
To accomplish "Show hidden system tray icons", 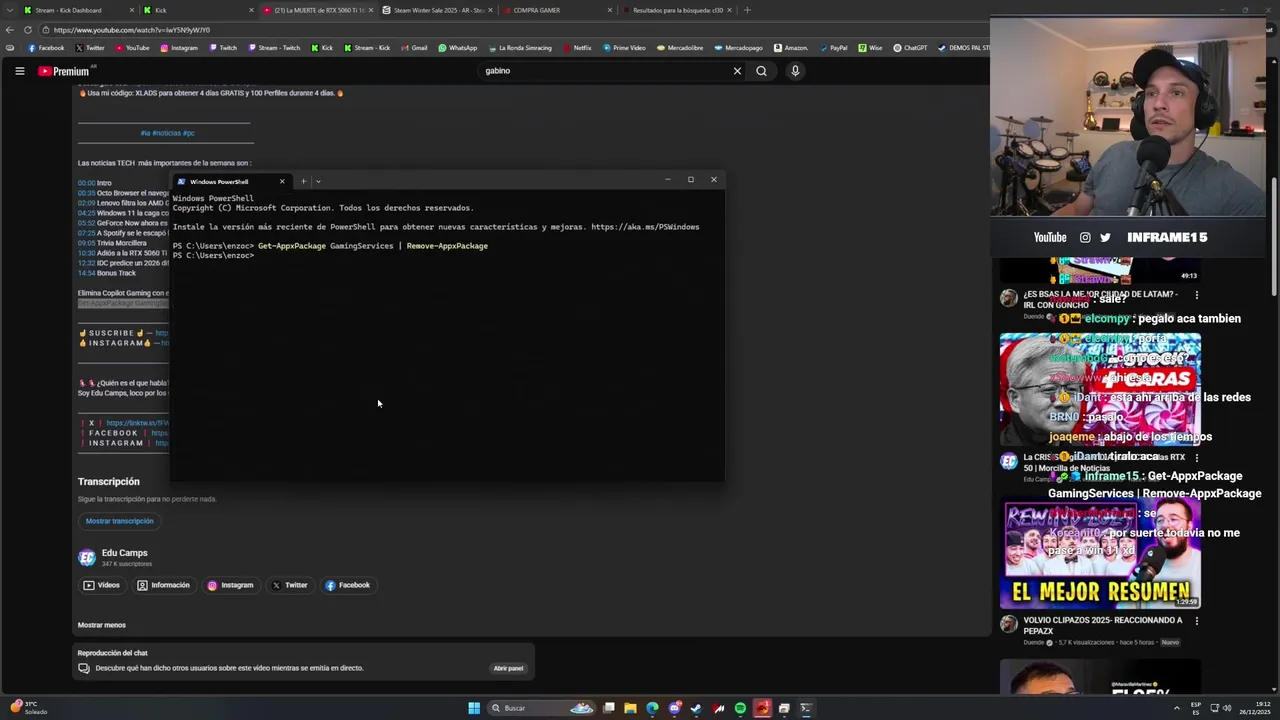I will 1176,708.
